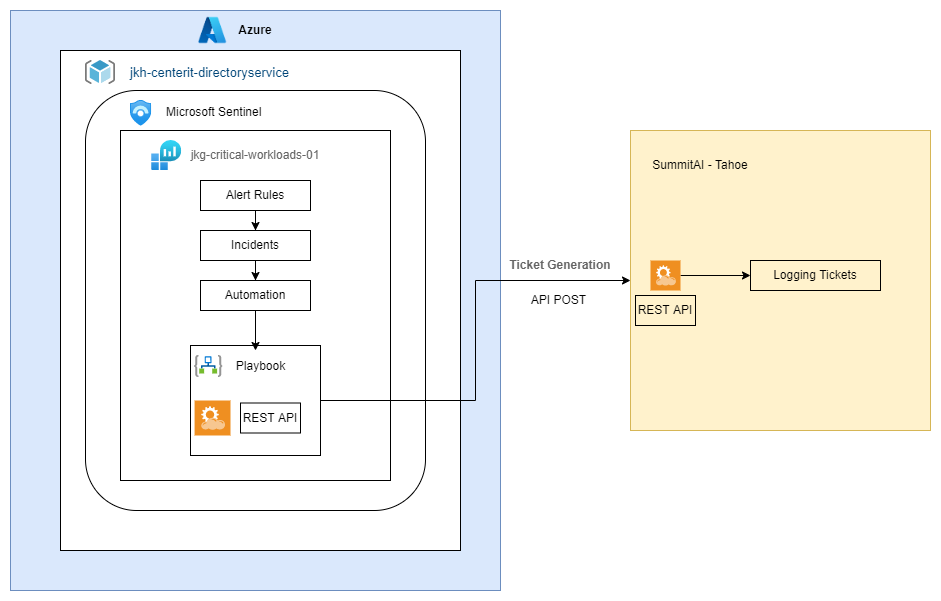Screen dimensions: 941x601
Task: Select the jkg-critical-workloads-01 label
Action: coord(254,155)
